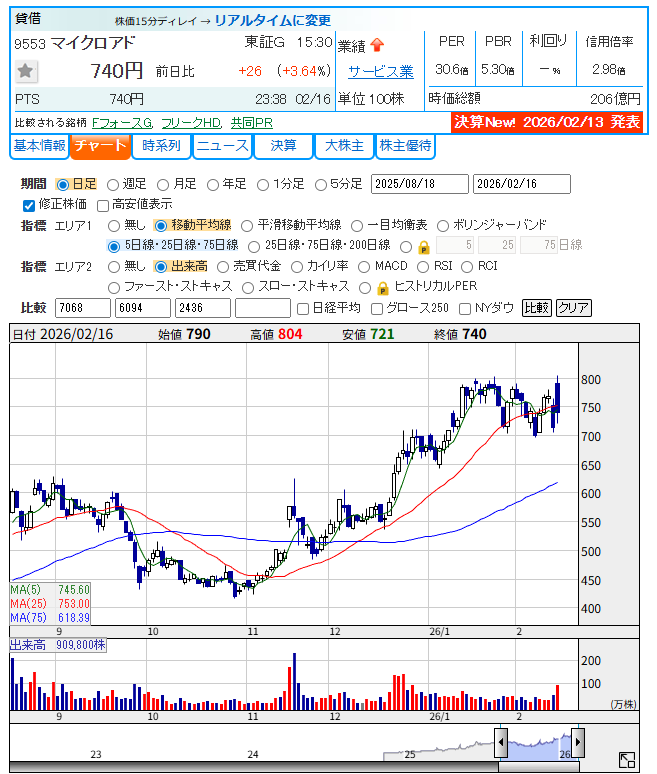Open 株主優待 tab

pos(405,146)
